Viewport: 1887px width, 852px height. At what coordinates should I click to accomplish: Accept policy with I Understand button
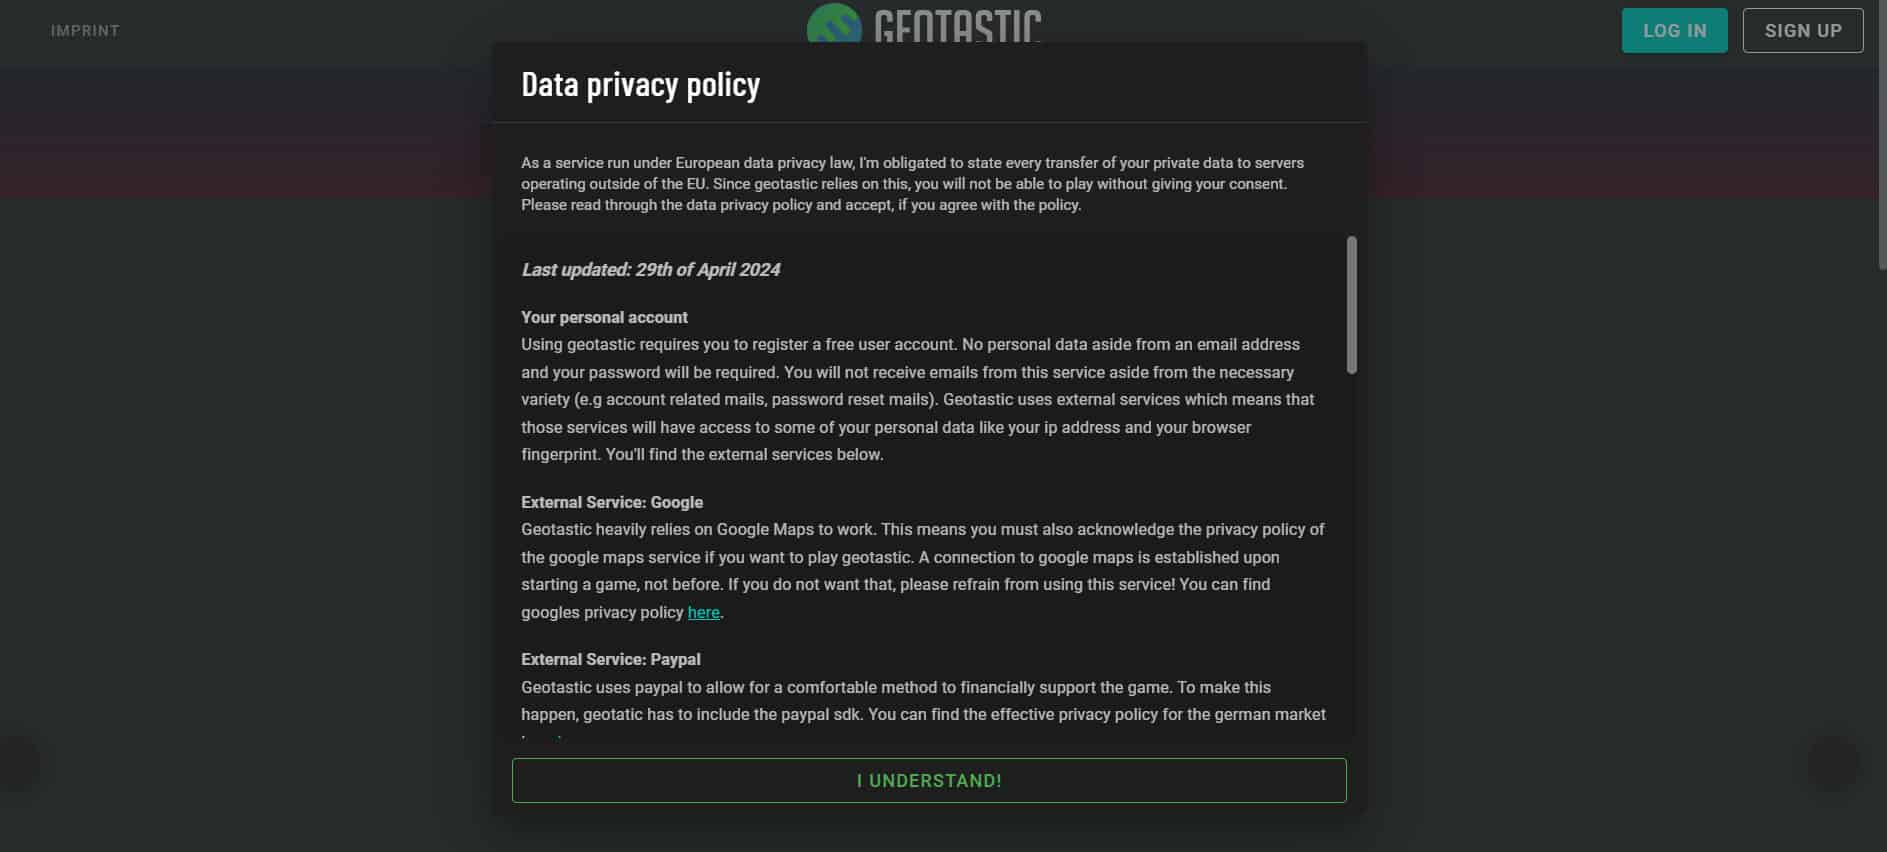point(929,781)
